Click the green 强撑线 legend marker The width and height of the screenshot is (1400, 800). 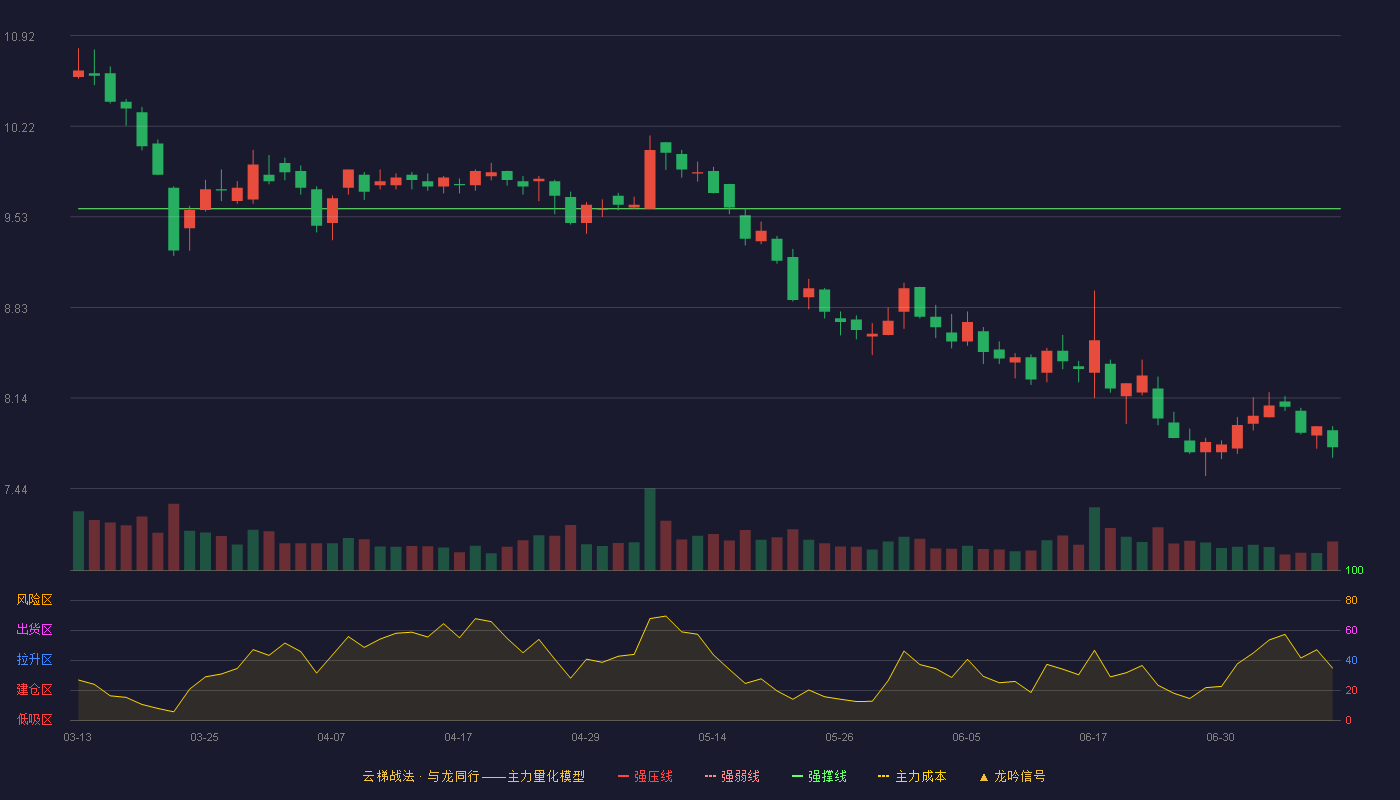(798, 776)
